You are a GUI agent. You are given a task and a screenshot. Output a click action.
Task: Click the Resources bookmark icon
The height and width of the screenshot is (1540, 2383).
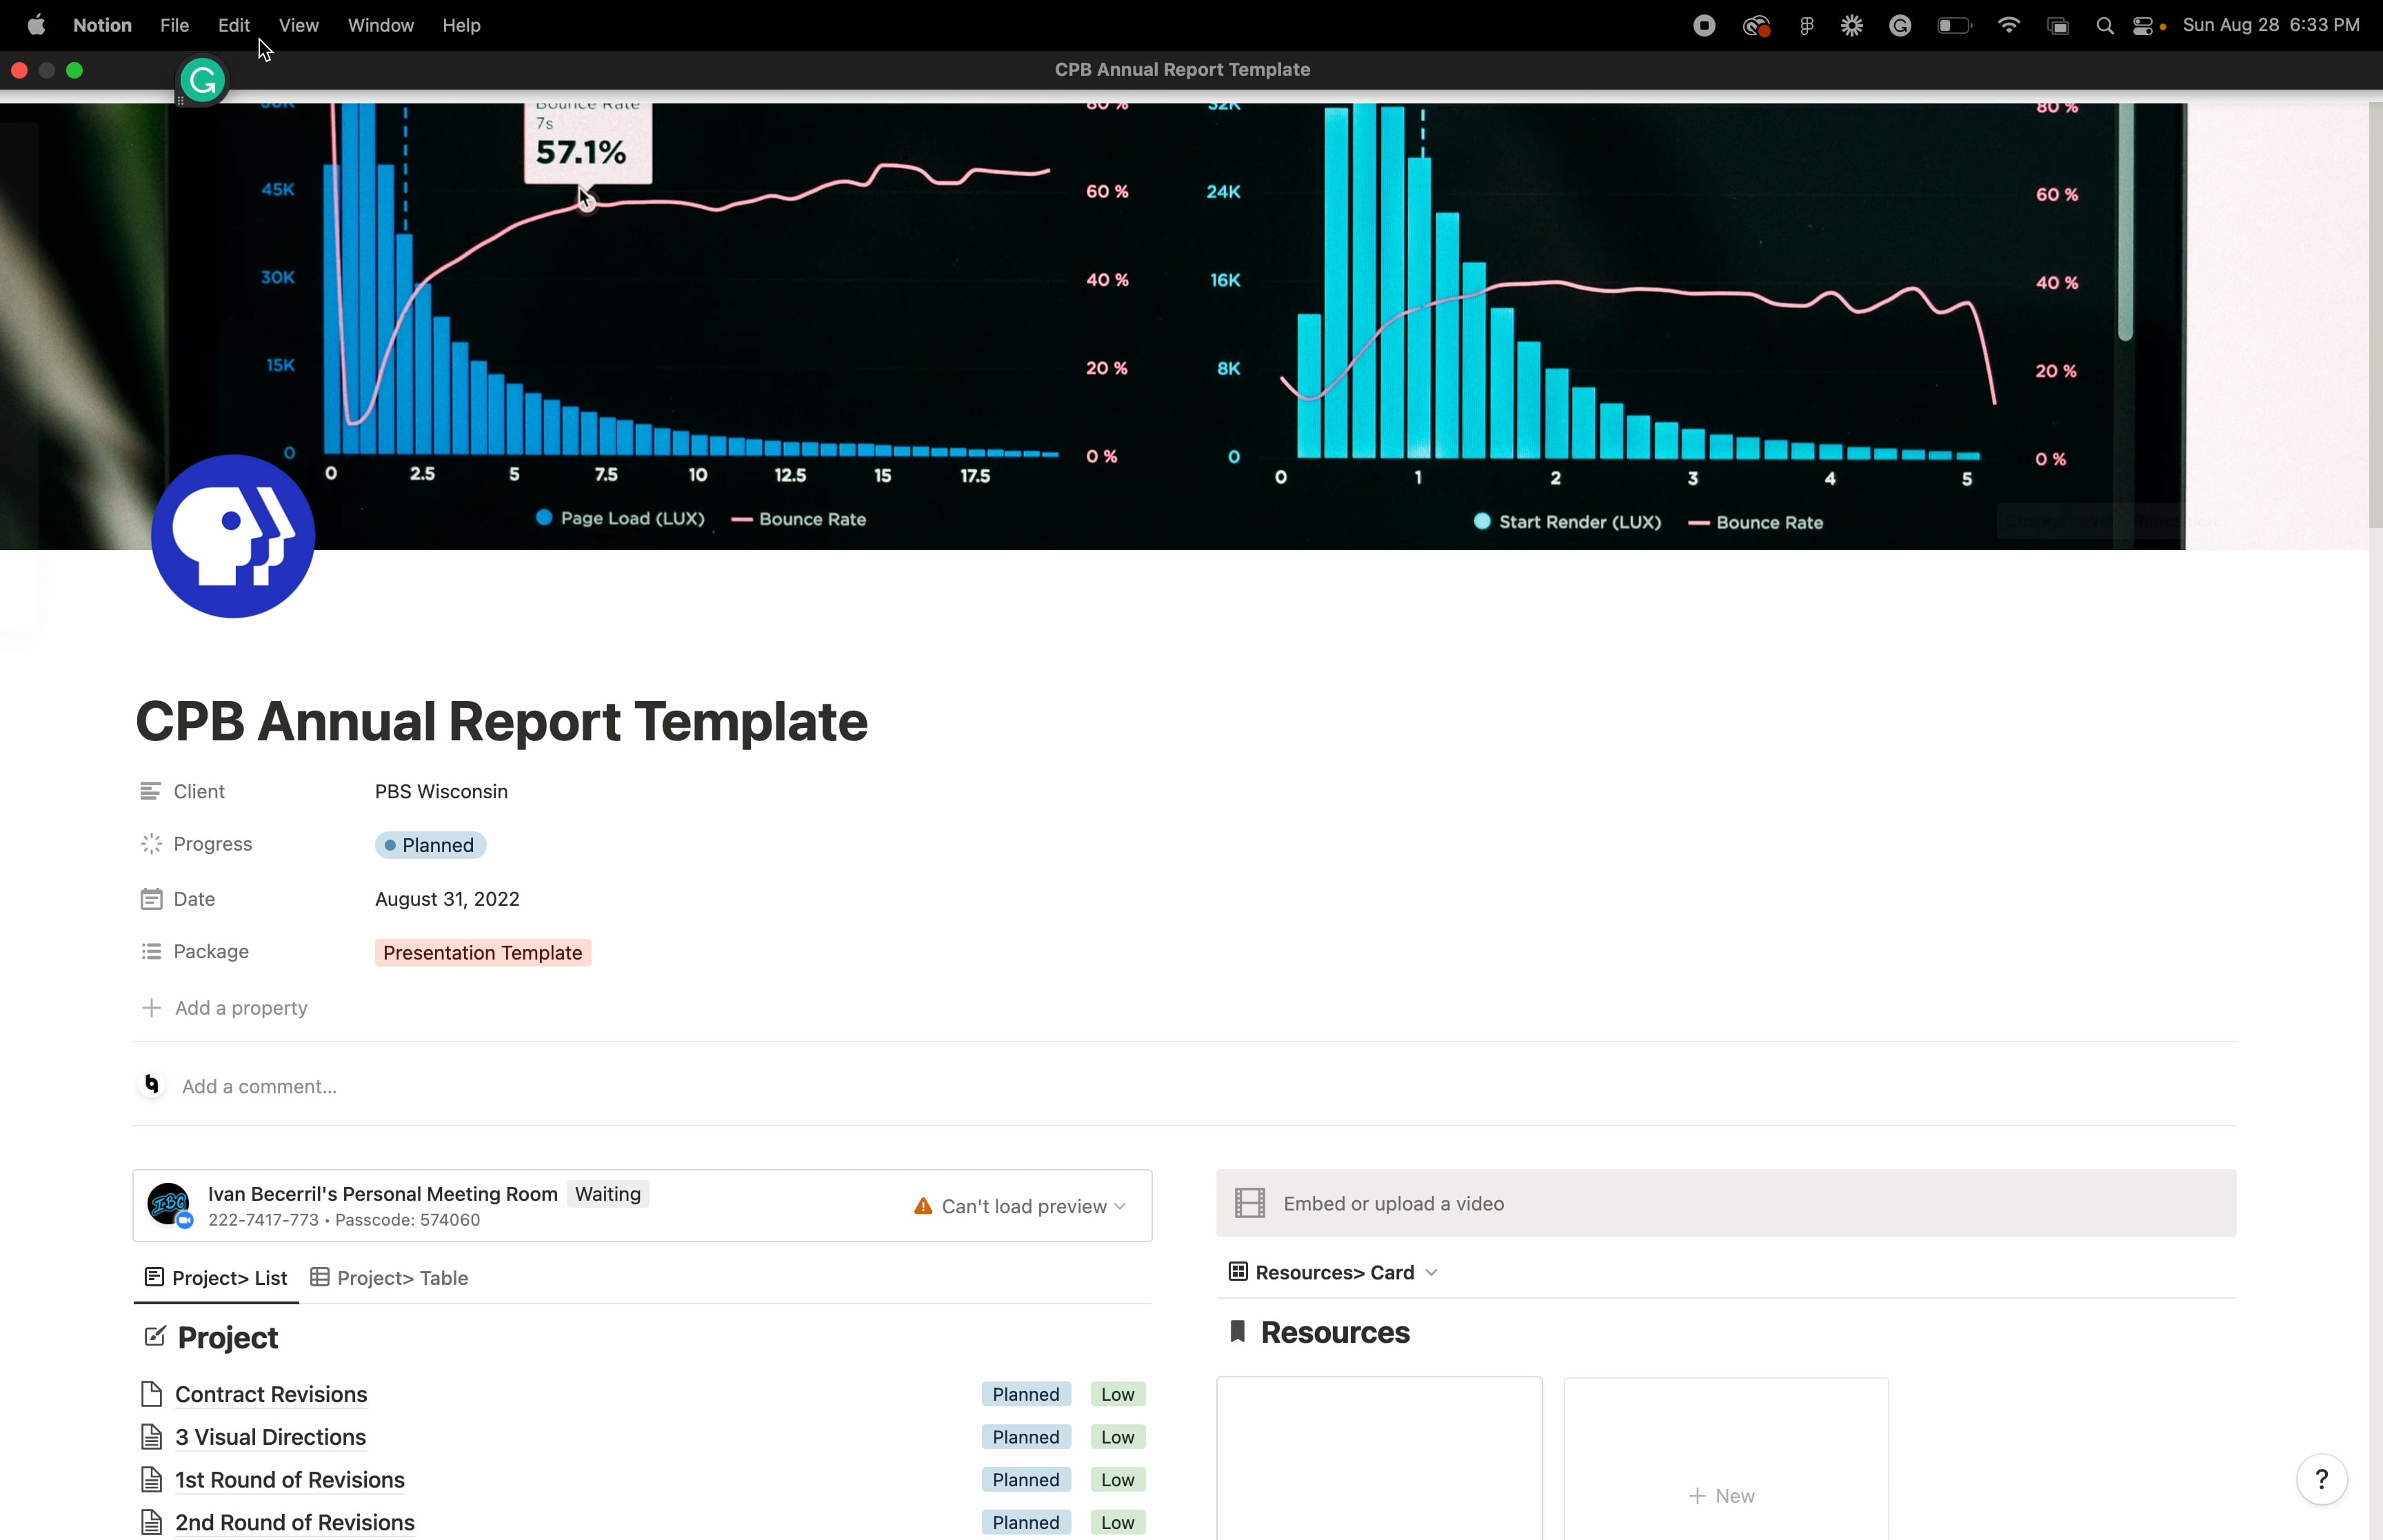click(1238, 1332)
